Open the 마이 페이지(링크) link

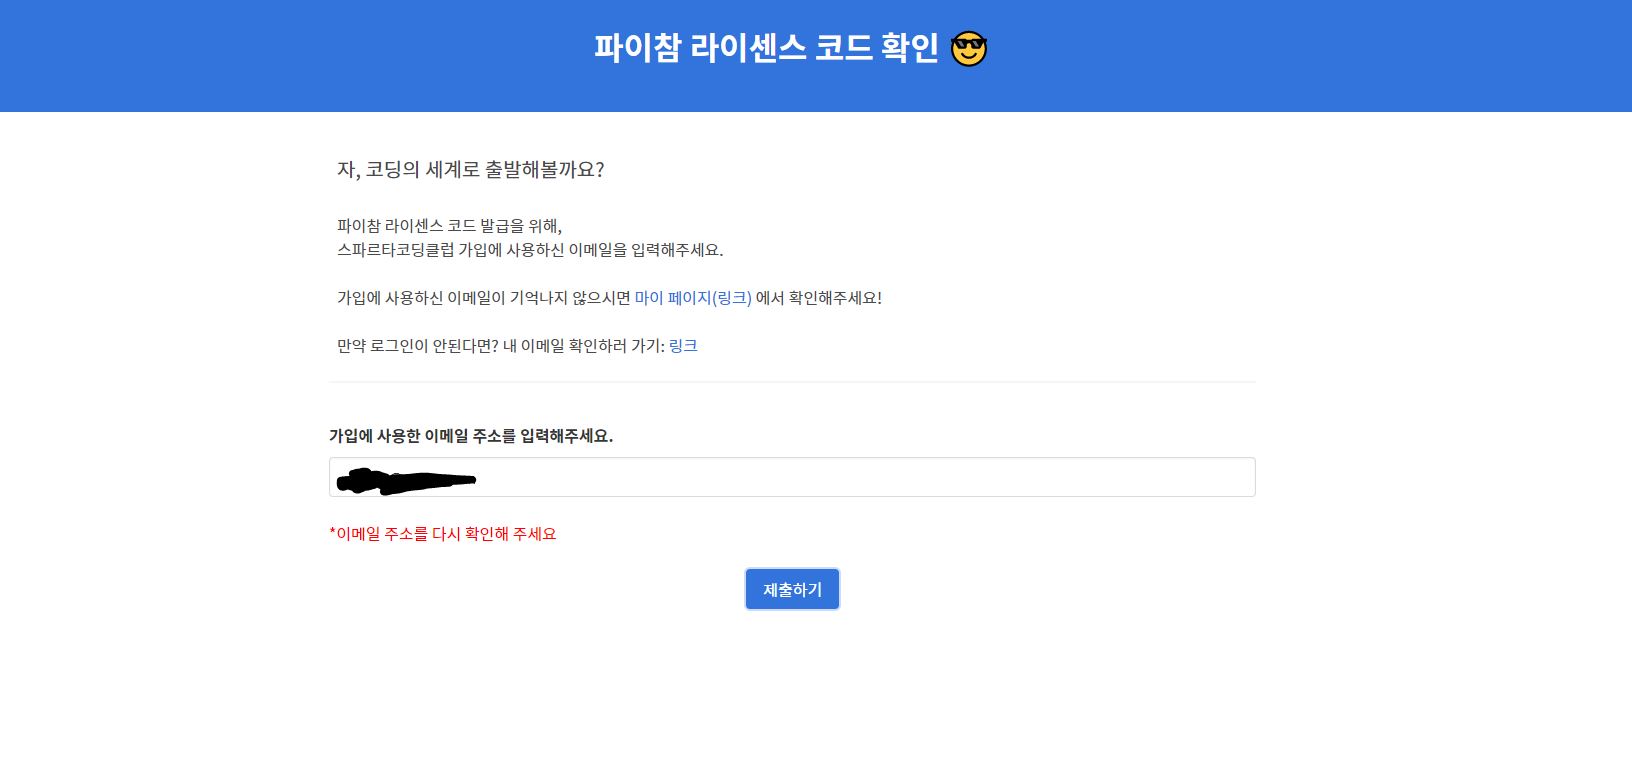(693, 298)
